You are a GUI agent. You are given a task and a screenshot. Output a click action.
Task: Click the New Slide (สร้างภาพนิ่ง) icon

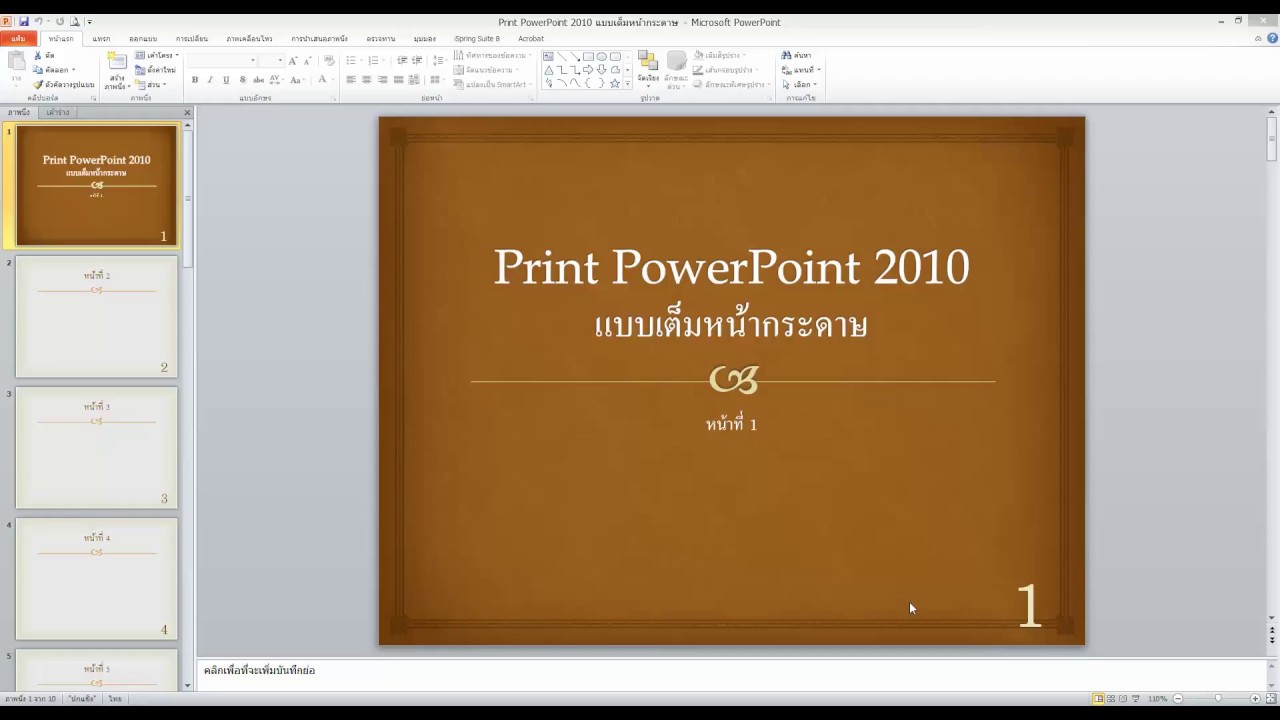117,62
